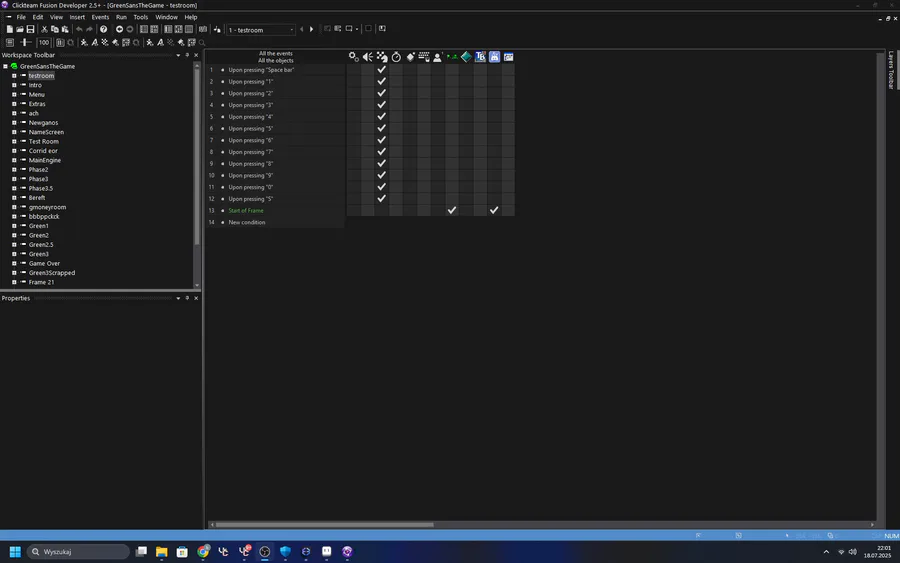Select the green sprite object column icon

point(452,57)
